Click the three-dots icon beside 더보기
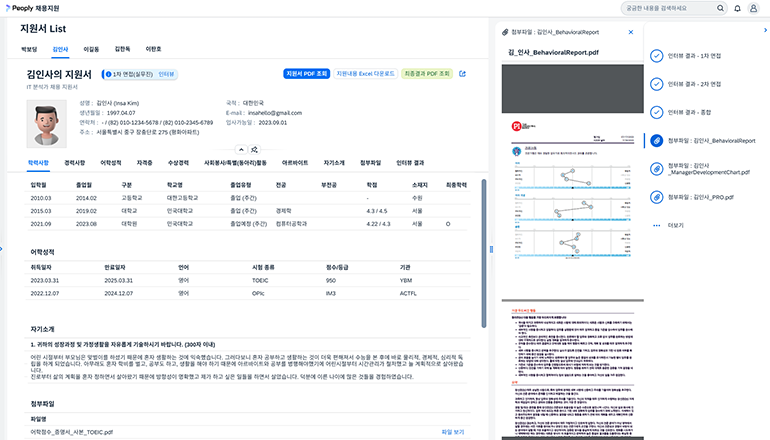The height and width of the screenshot is (440, 770). tap(657, 225)
